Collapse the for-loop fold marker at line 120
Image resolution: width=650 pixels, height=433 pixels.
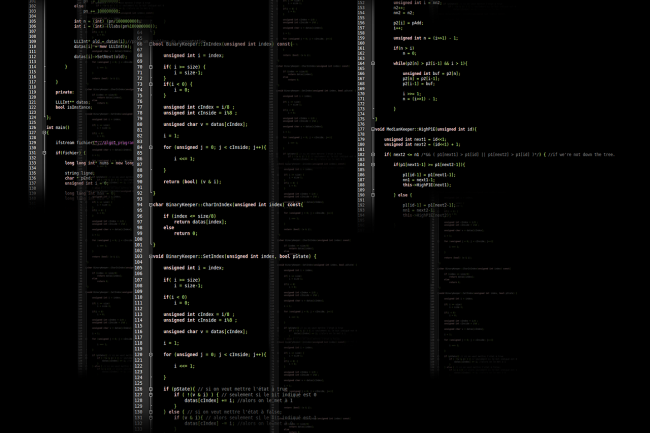pyautogui.click(x=151, y=355)
